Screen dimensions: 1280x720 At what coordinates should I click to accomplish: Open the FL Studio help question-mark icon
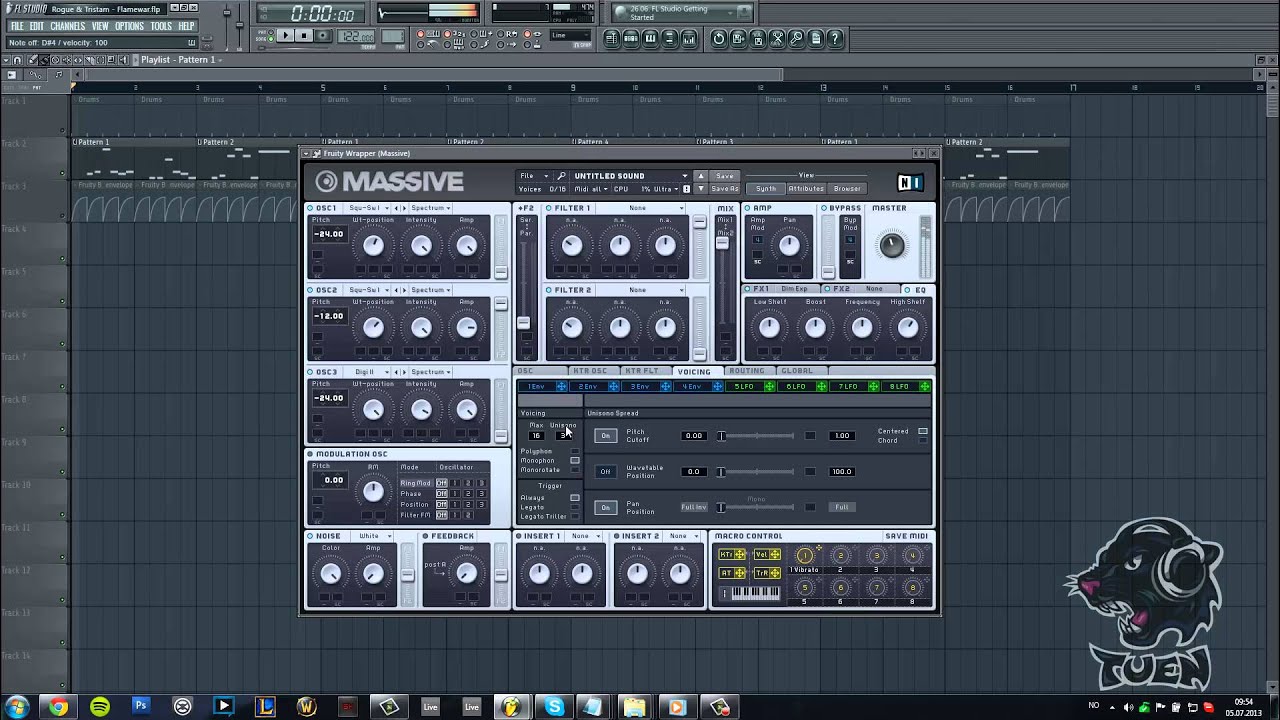click(x=835, y=39)
